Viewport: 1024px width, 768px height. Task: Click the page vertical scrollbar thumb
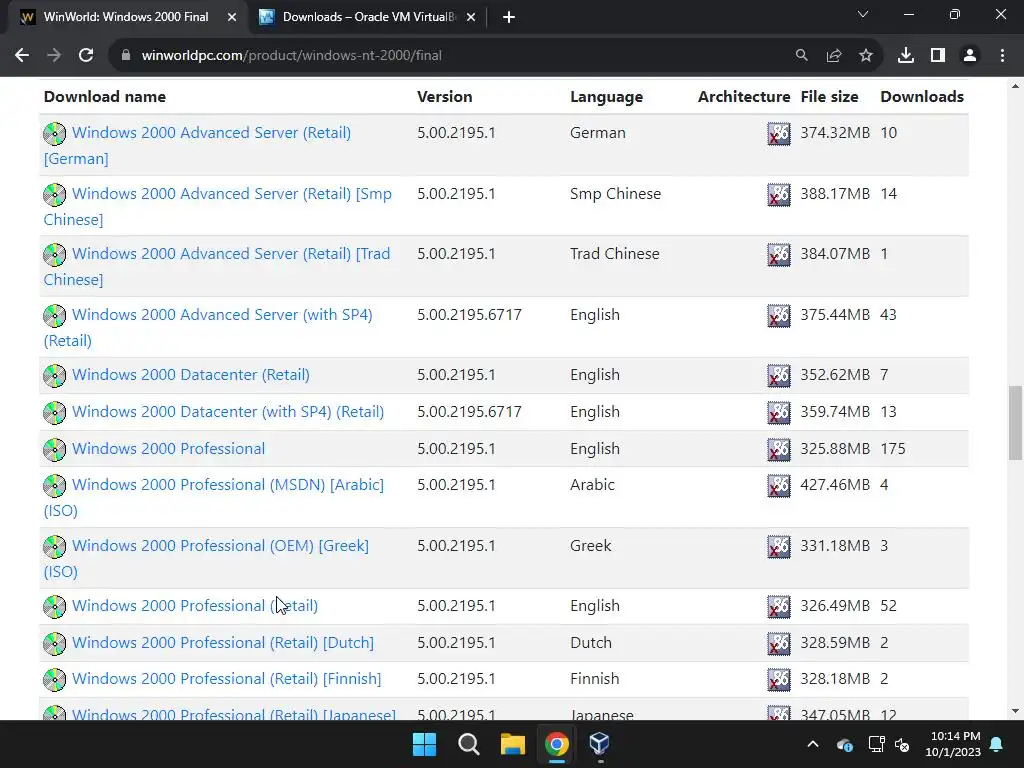pos(1015,423)
